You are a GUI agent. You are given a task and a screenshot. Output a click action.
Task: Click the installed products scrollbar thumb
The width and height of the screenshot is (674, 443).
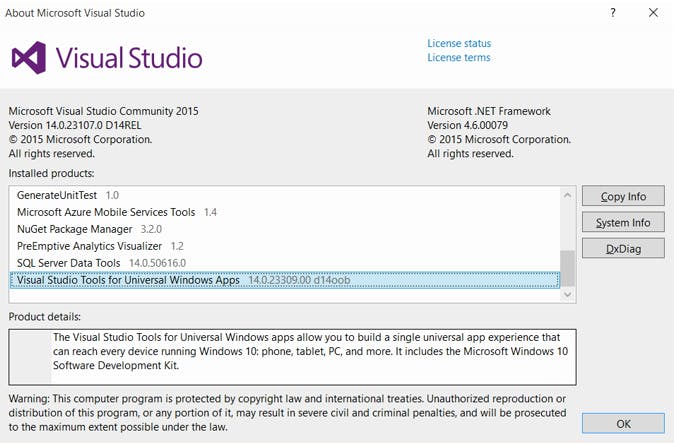pos(568,267)
